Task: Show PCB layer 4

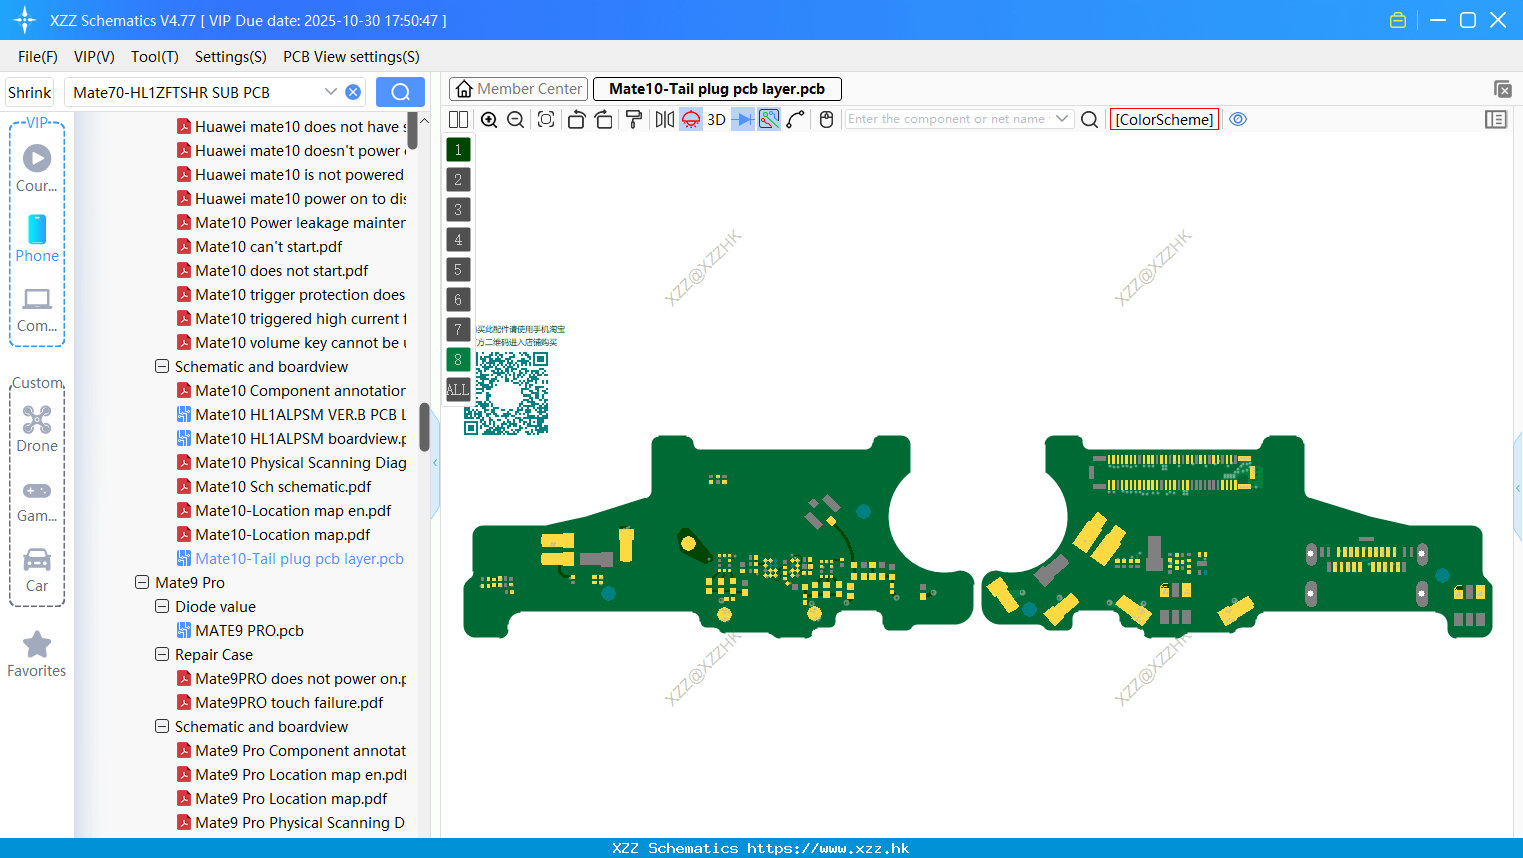Action: 458,240
